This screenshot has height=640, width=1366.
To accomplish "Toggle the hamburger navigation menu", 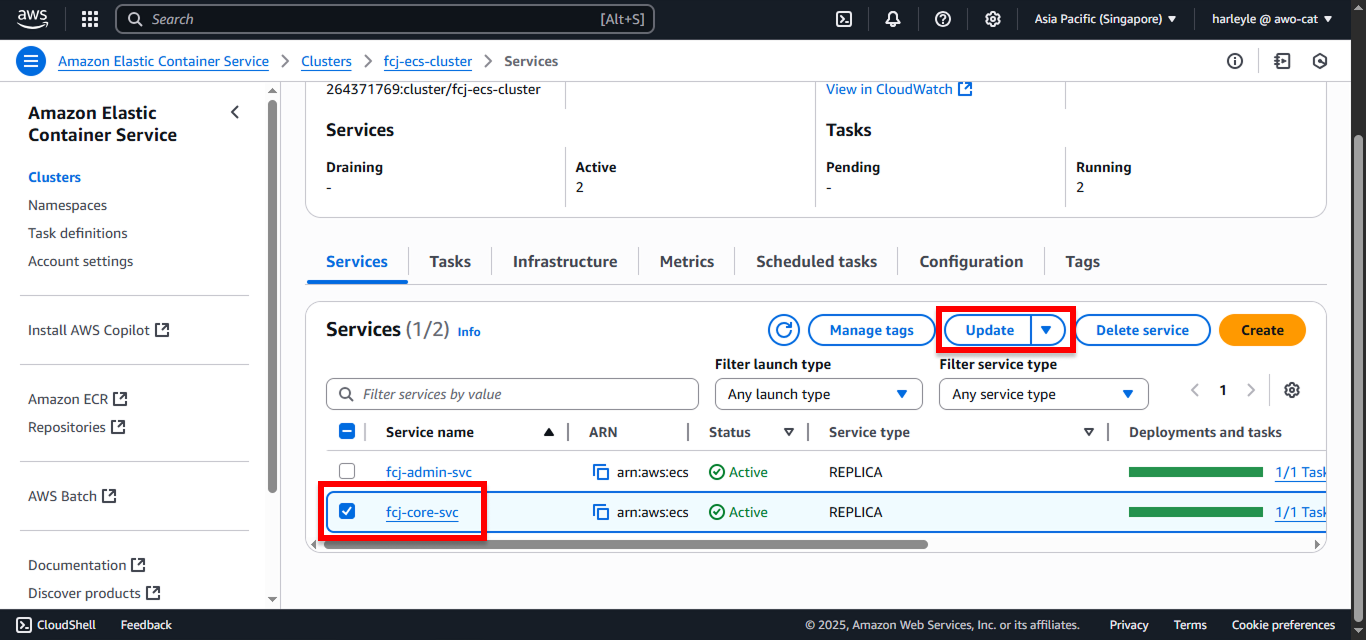I will [x=31, y=61].
